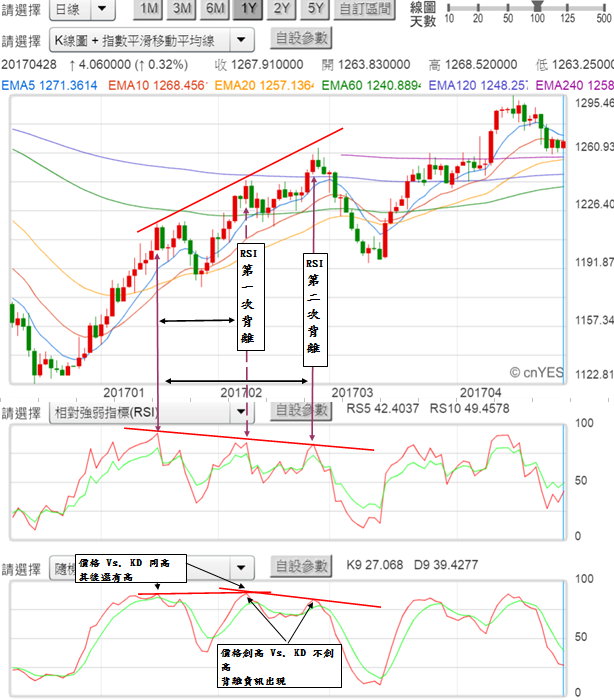
Task: Click the RS10 49.4578 value
Action: (469, 408)
